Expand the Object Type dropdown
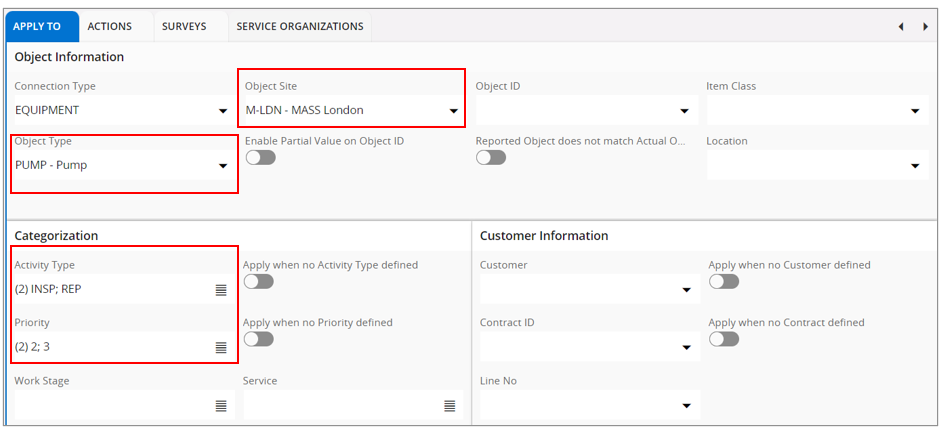Screen dimensions: 942x427 [222, 166]
